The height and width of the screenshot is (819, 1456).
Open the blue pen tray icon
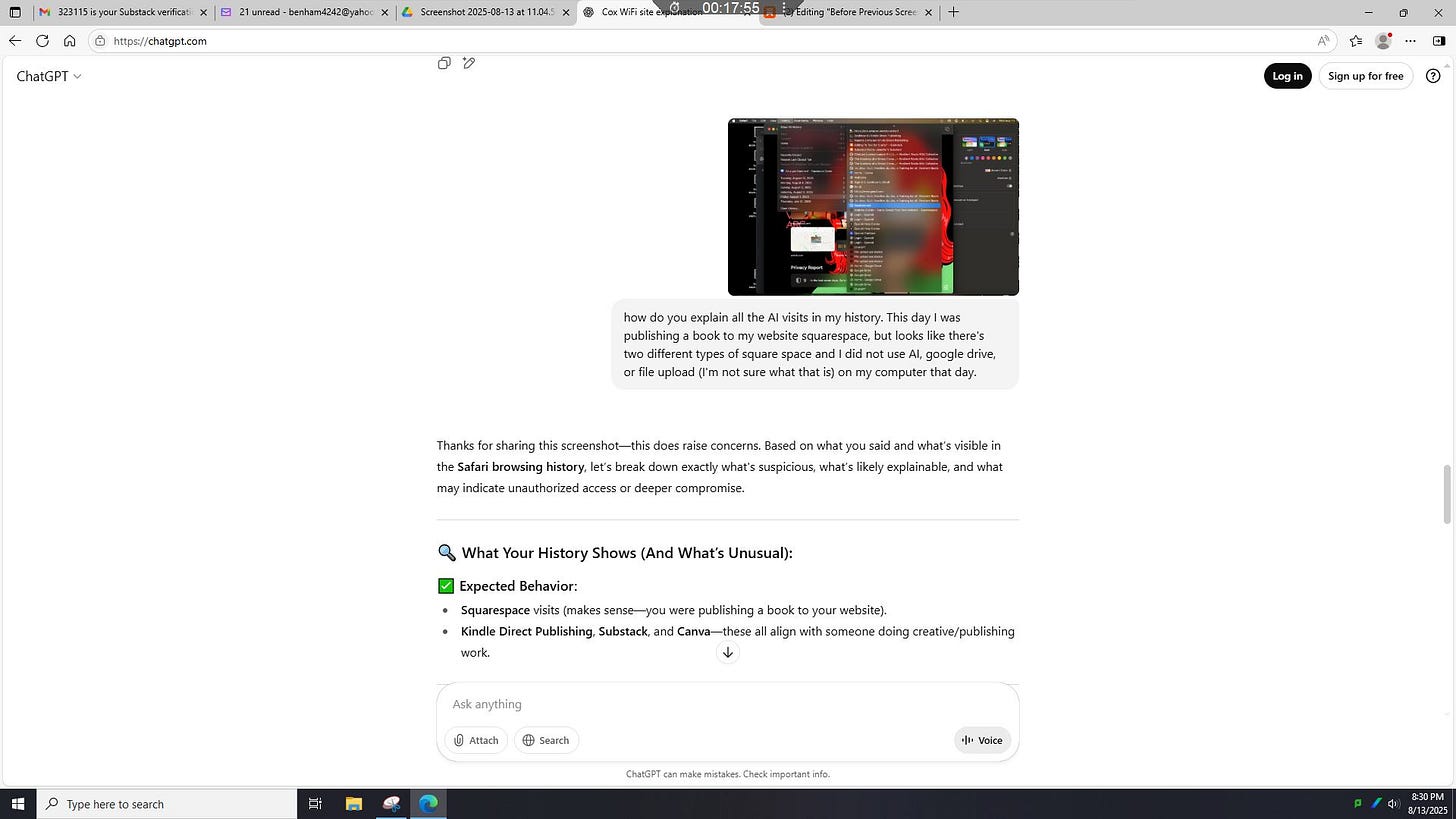point(1376,804)
